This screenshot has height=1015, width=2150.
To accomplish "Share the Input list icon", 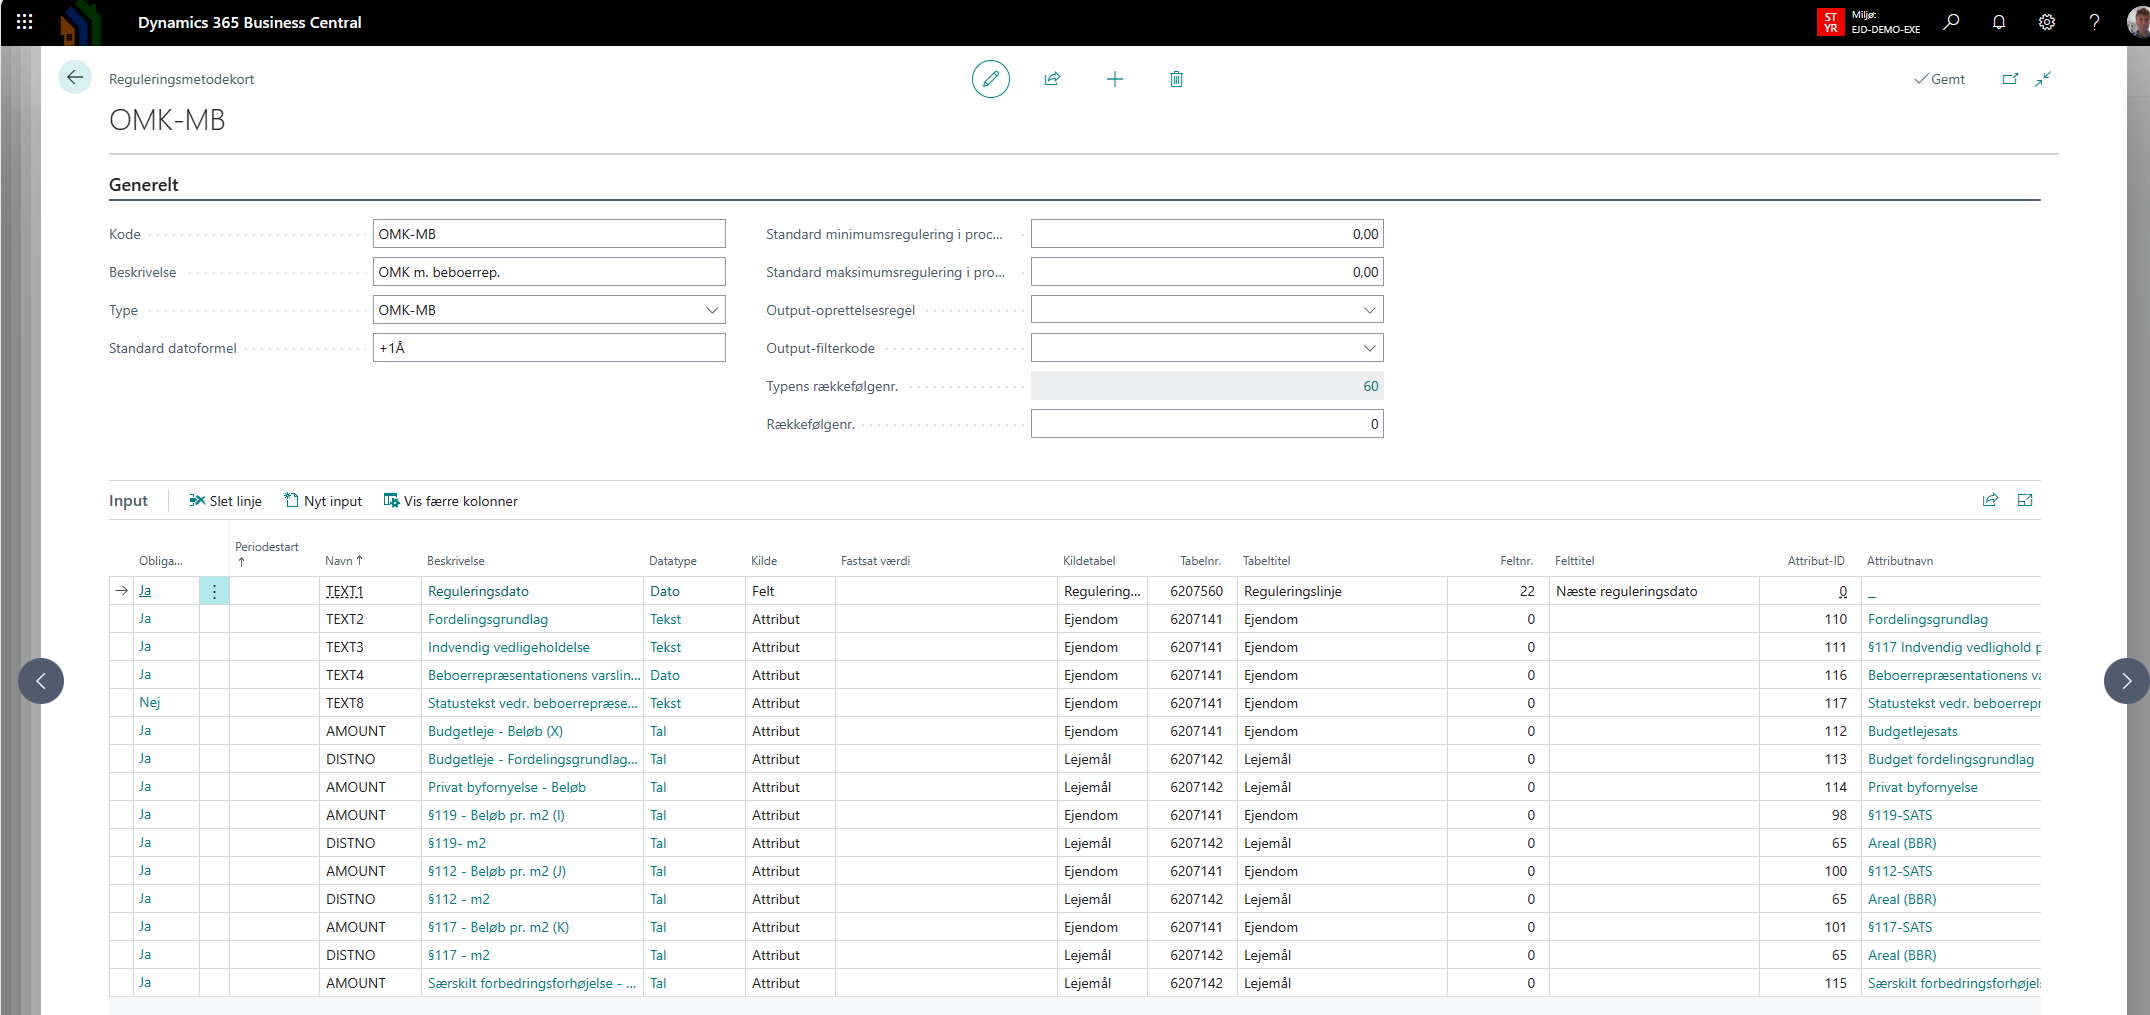I will point(1990,500).
